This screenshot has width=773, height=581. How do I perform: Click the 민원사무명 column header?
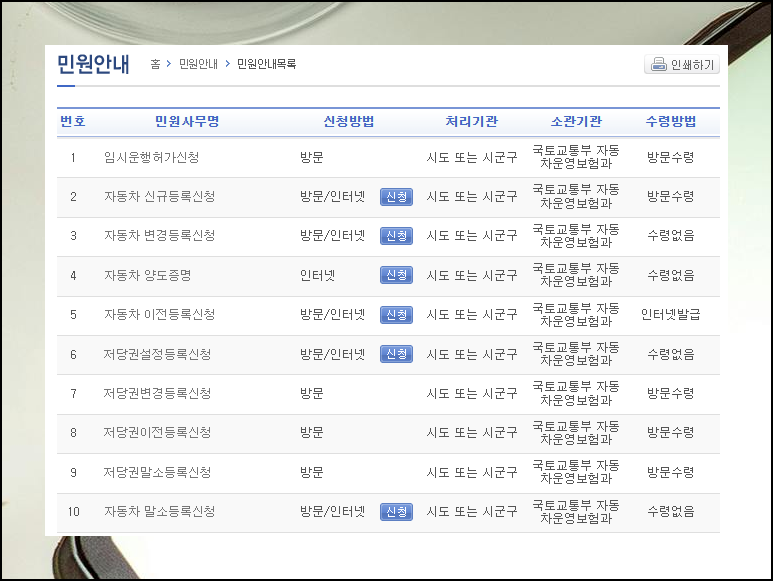(187, 121)
